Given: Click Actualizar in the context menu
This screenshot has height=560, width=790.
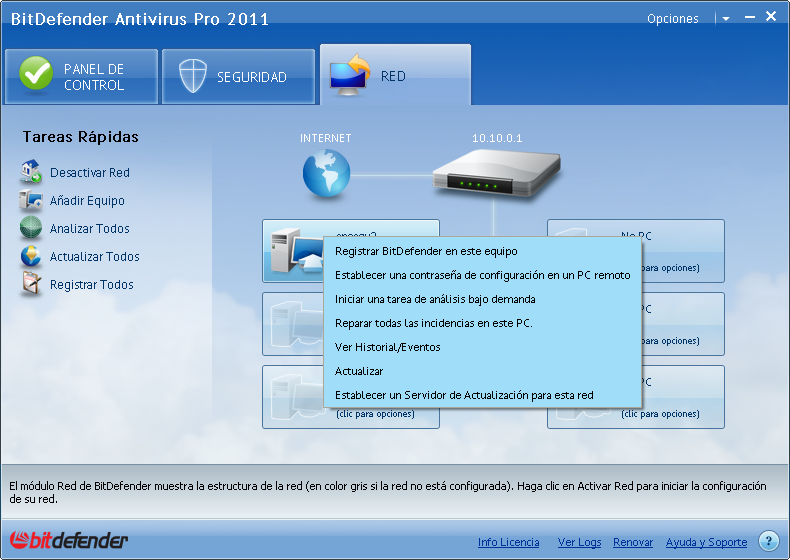Looking at the screenshot, I should click(359, 371).
